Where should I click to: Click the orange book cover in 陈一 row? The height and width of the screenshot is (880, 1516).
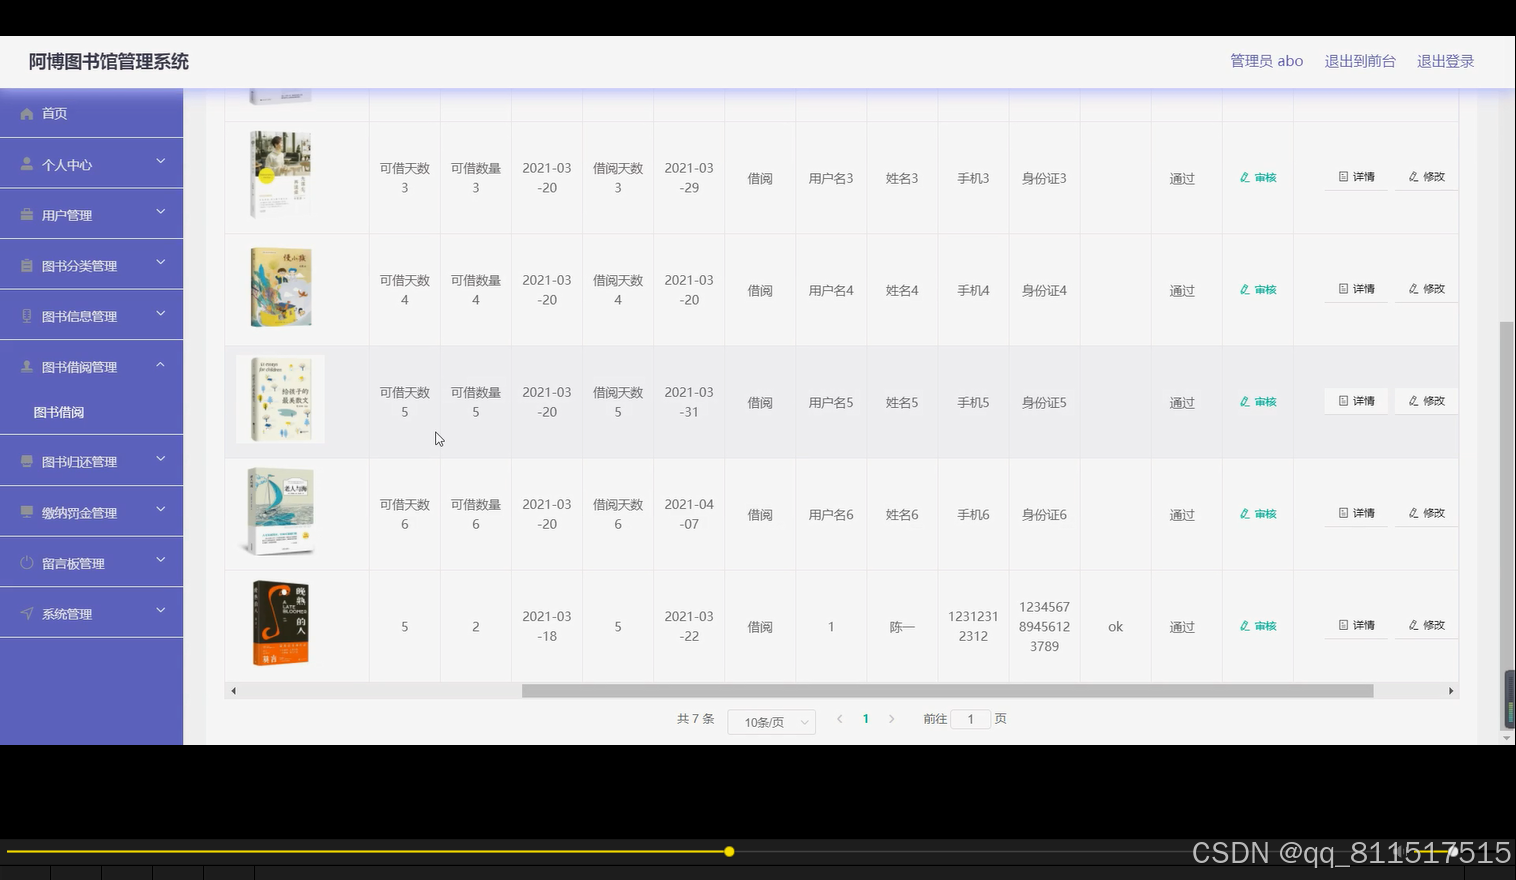point(281,623)
